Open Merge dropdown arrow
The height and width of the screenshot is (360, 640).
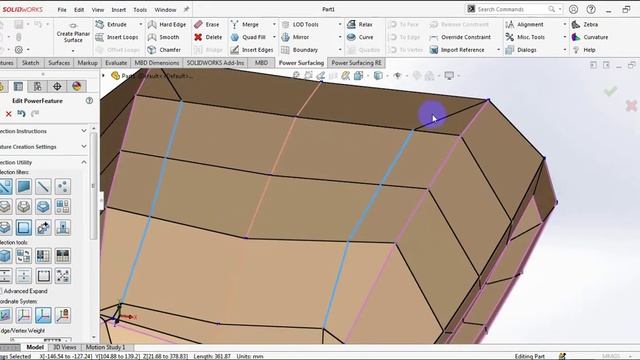coord(274,24)
